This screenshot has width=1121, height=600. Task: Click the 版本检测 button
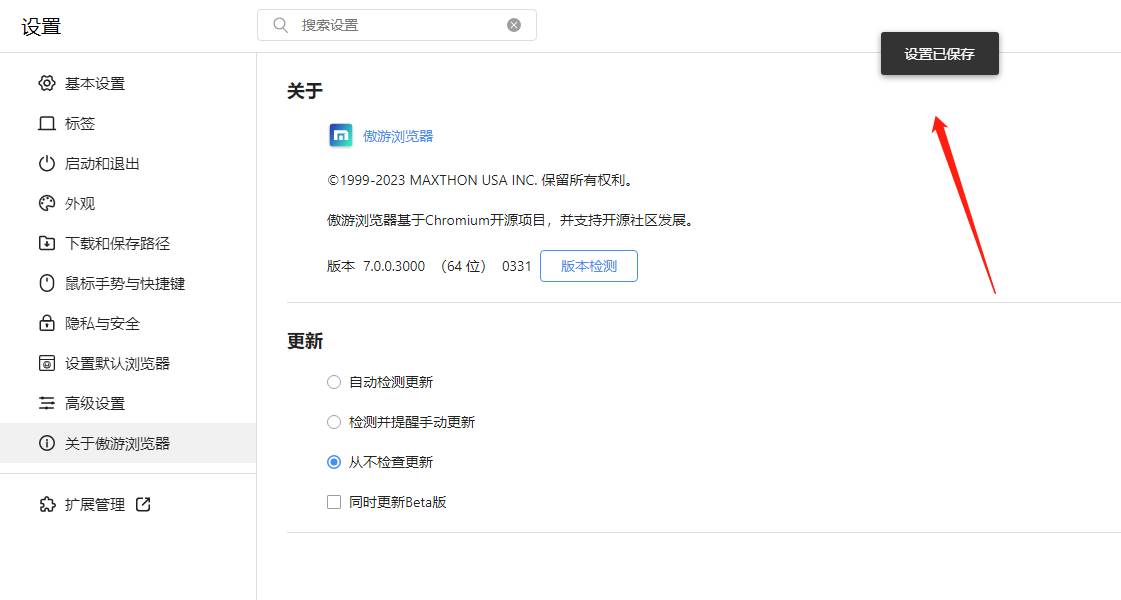coord(588,266)
